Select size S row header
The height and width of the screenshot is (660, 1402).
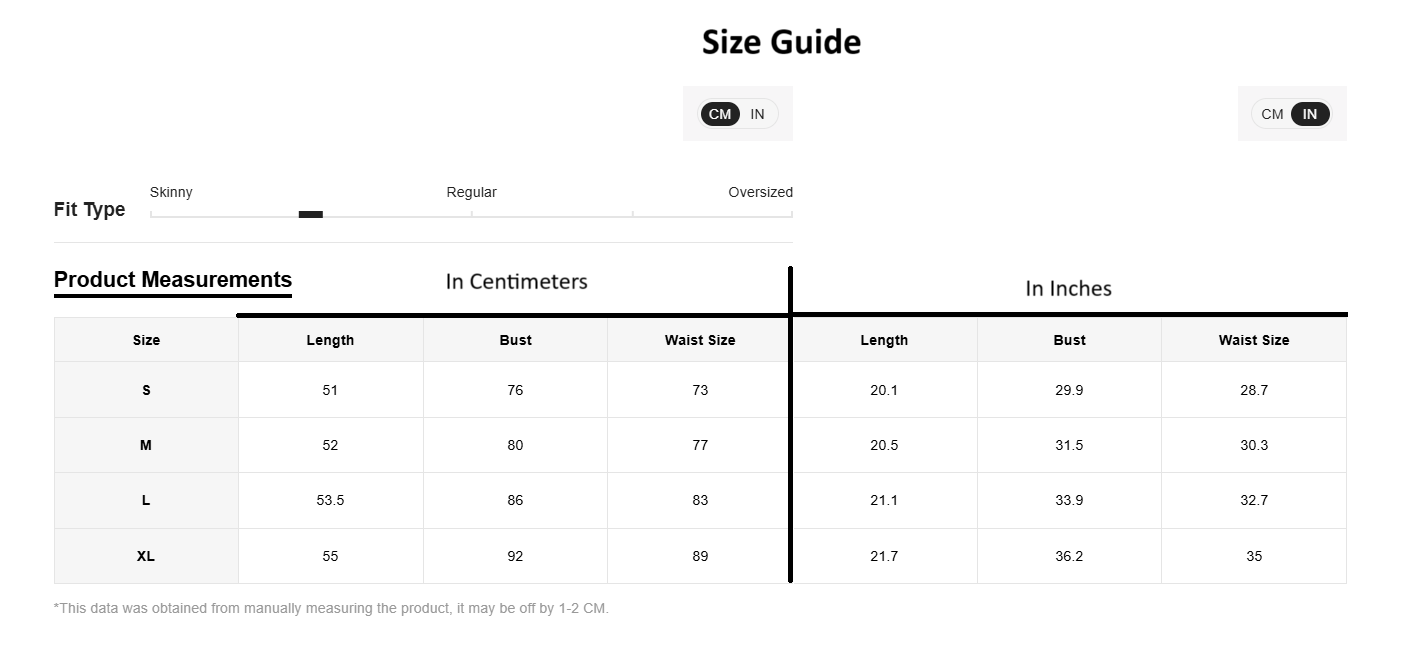tap(146, 389)
